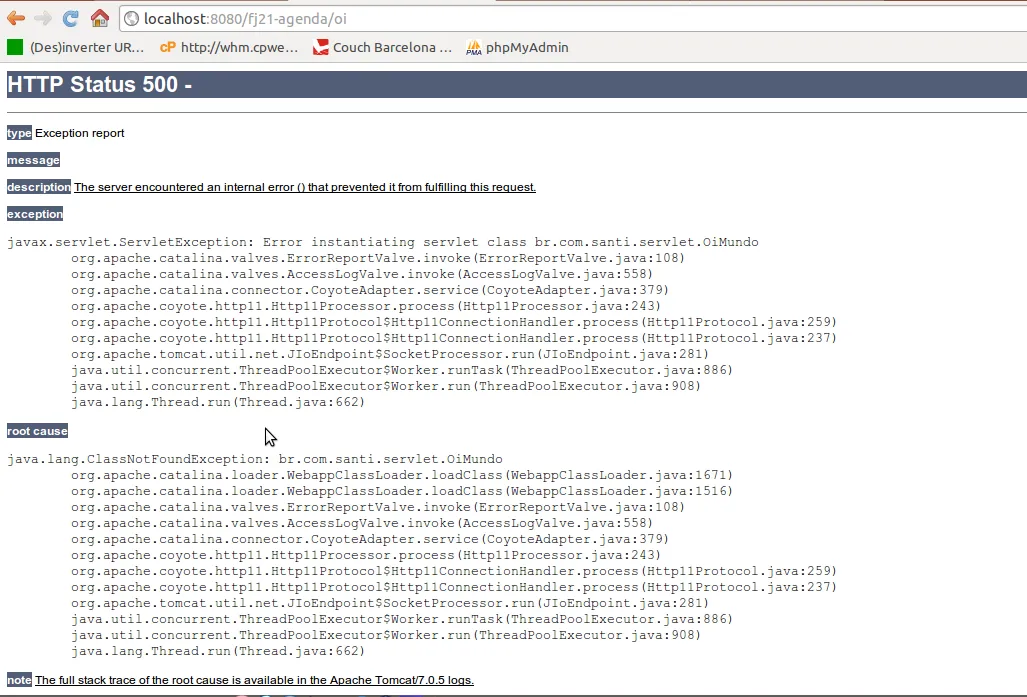Click the first JIoEndpoint.java:281 stack line

[390, 354]
